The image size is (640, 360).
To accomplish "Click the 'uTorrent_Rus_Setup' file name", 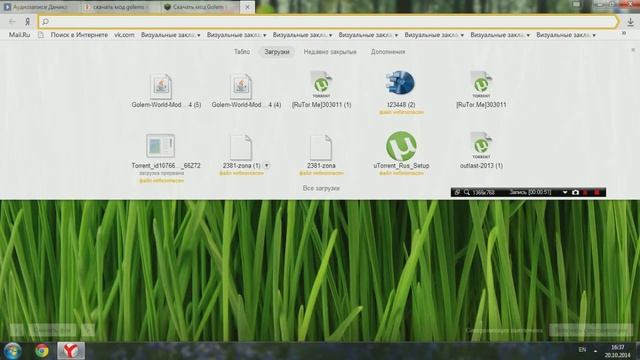I will pos(401,166).
